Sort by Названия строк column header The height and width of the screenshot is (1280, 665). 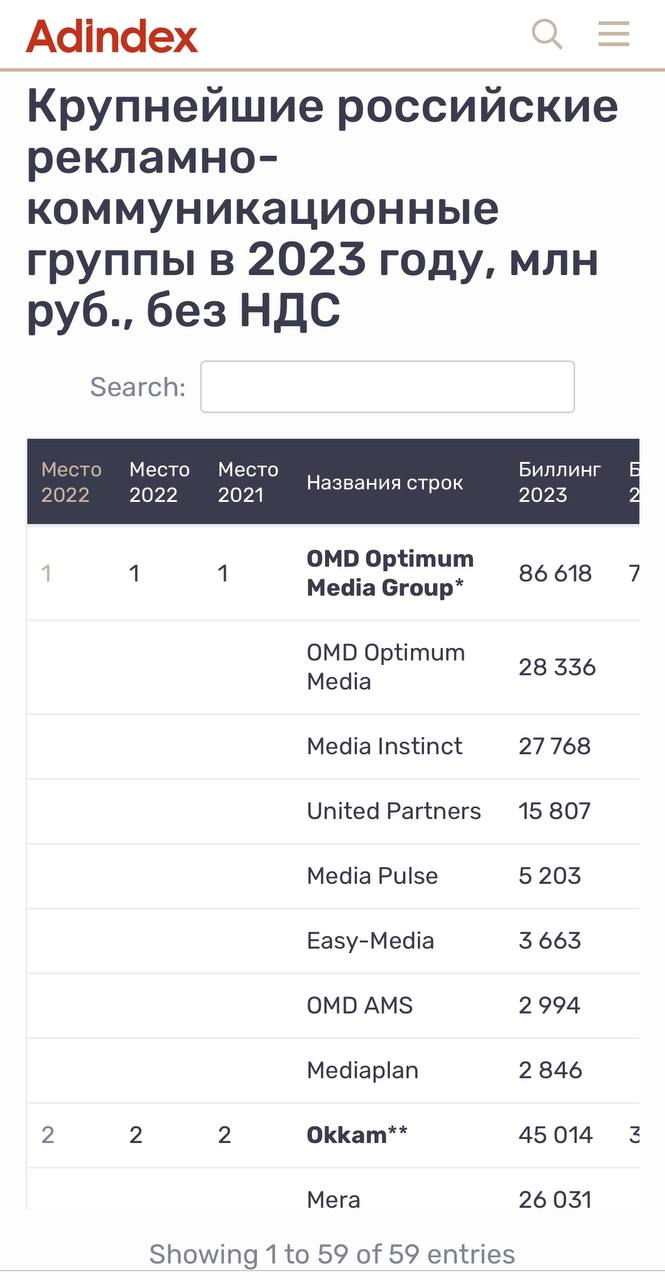385,483
